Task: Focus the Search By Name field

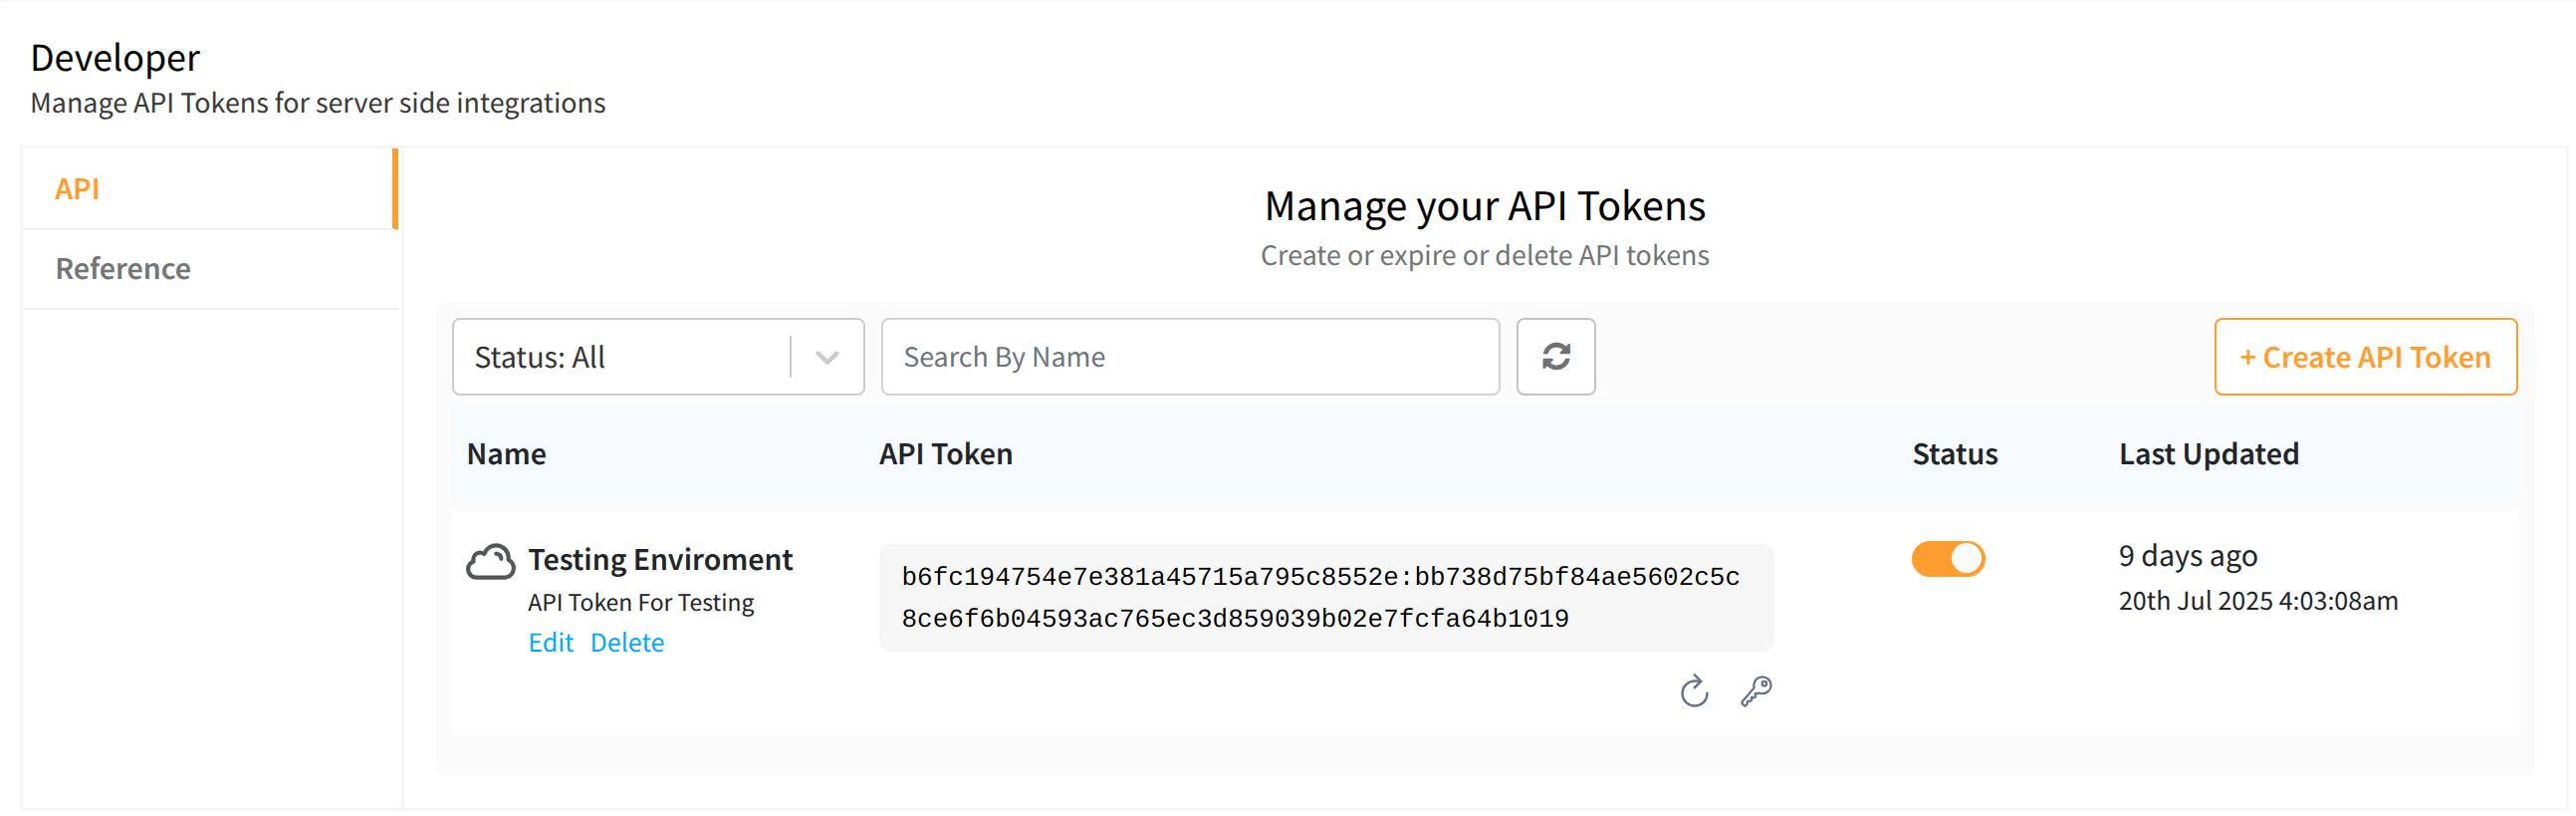Action: (x=1189, y=357)
